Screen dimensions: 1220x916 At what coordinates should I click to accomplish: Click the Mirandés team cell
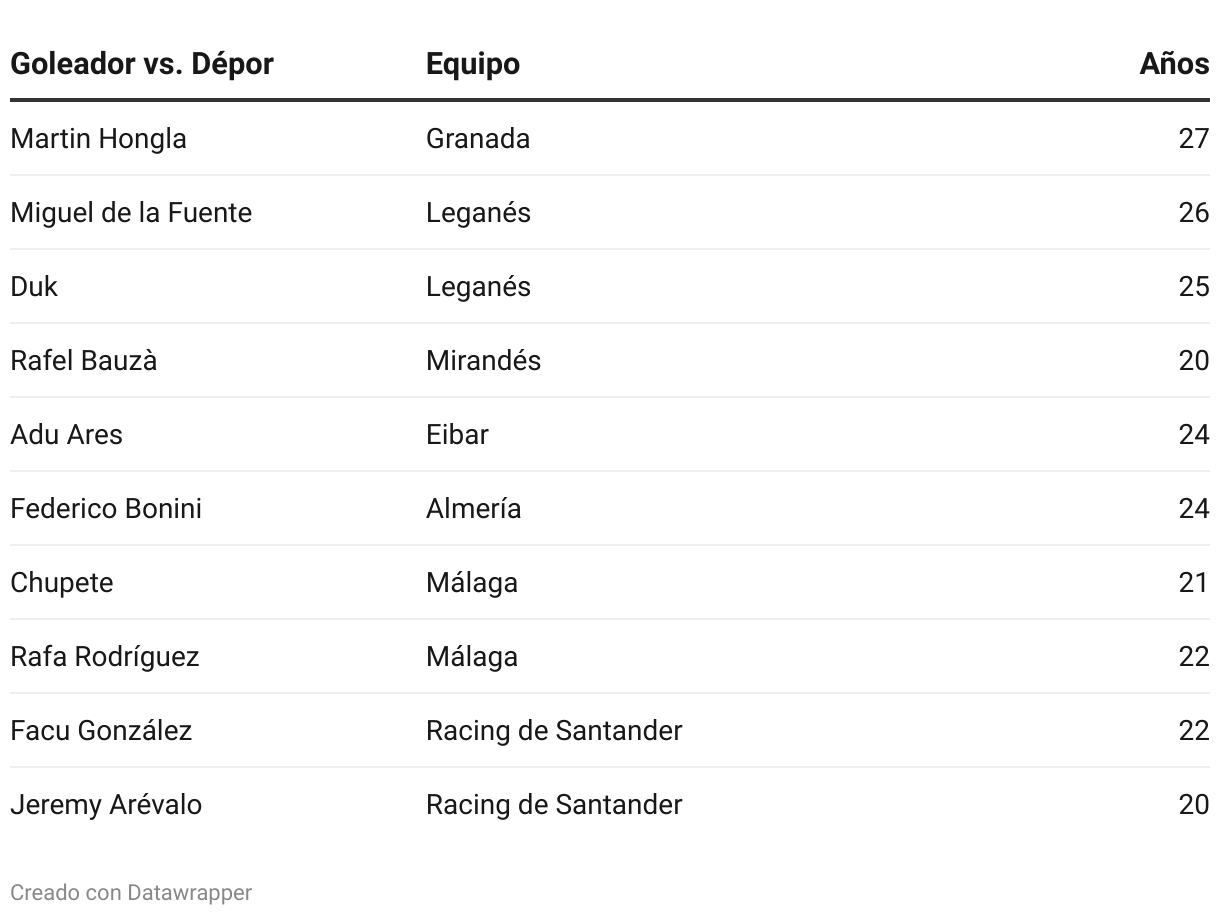[x=483, y=360]
